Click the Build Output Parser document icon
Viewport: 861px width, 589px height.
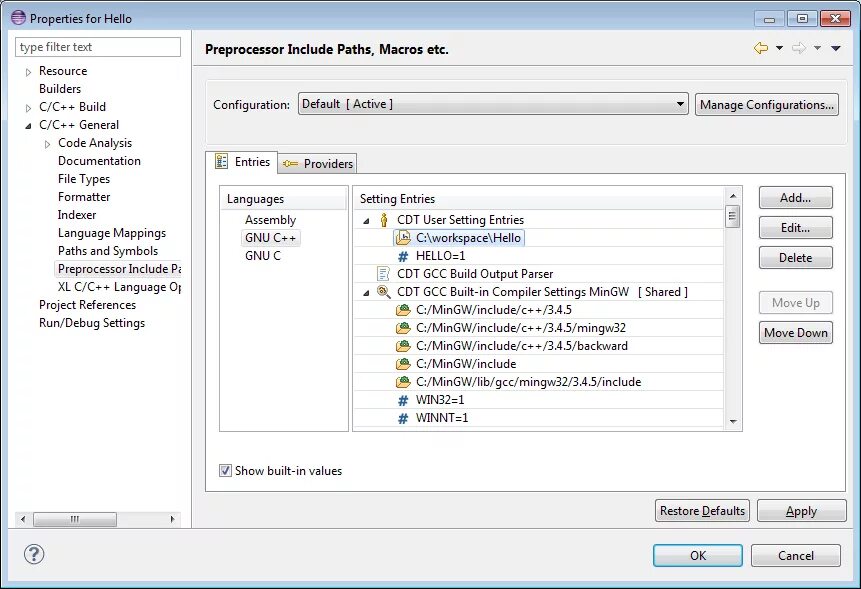click(x=383, y=273)
